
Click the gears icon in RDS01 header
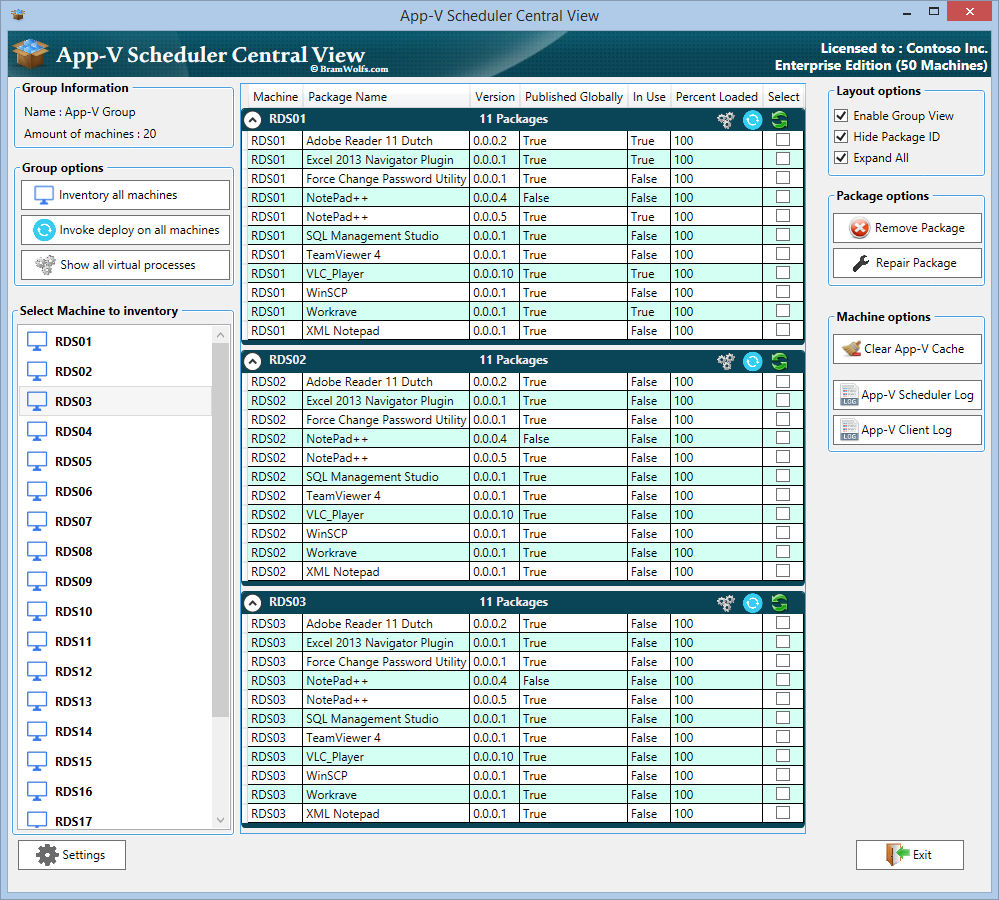(x=726, y=120)
